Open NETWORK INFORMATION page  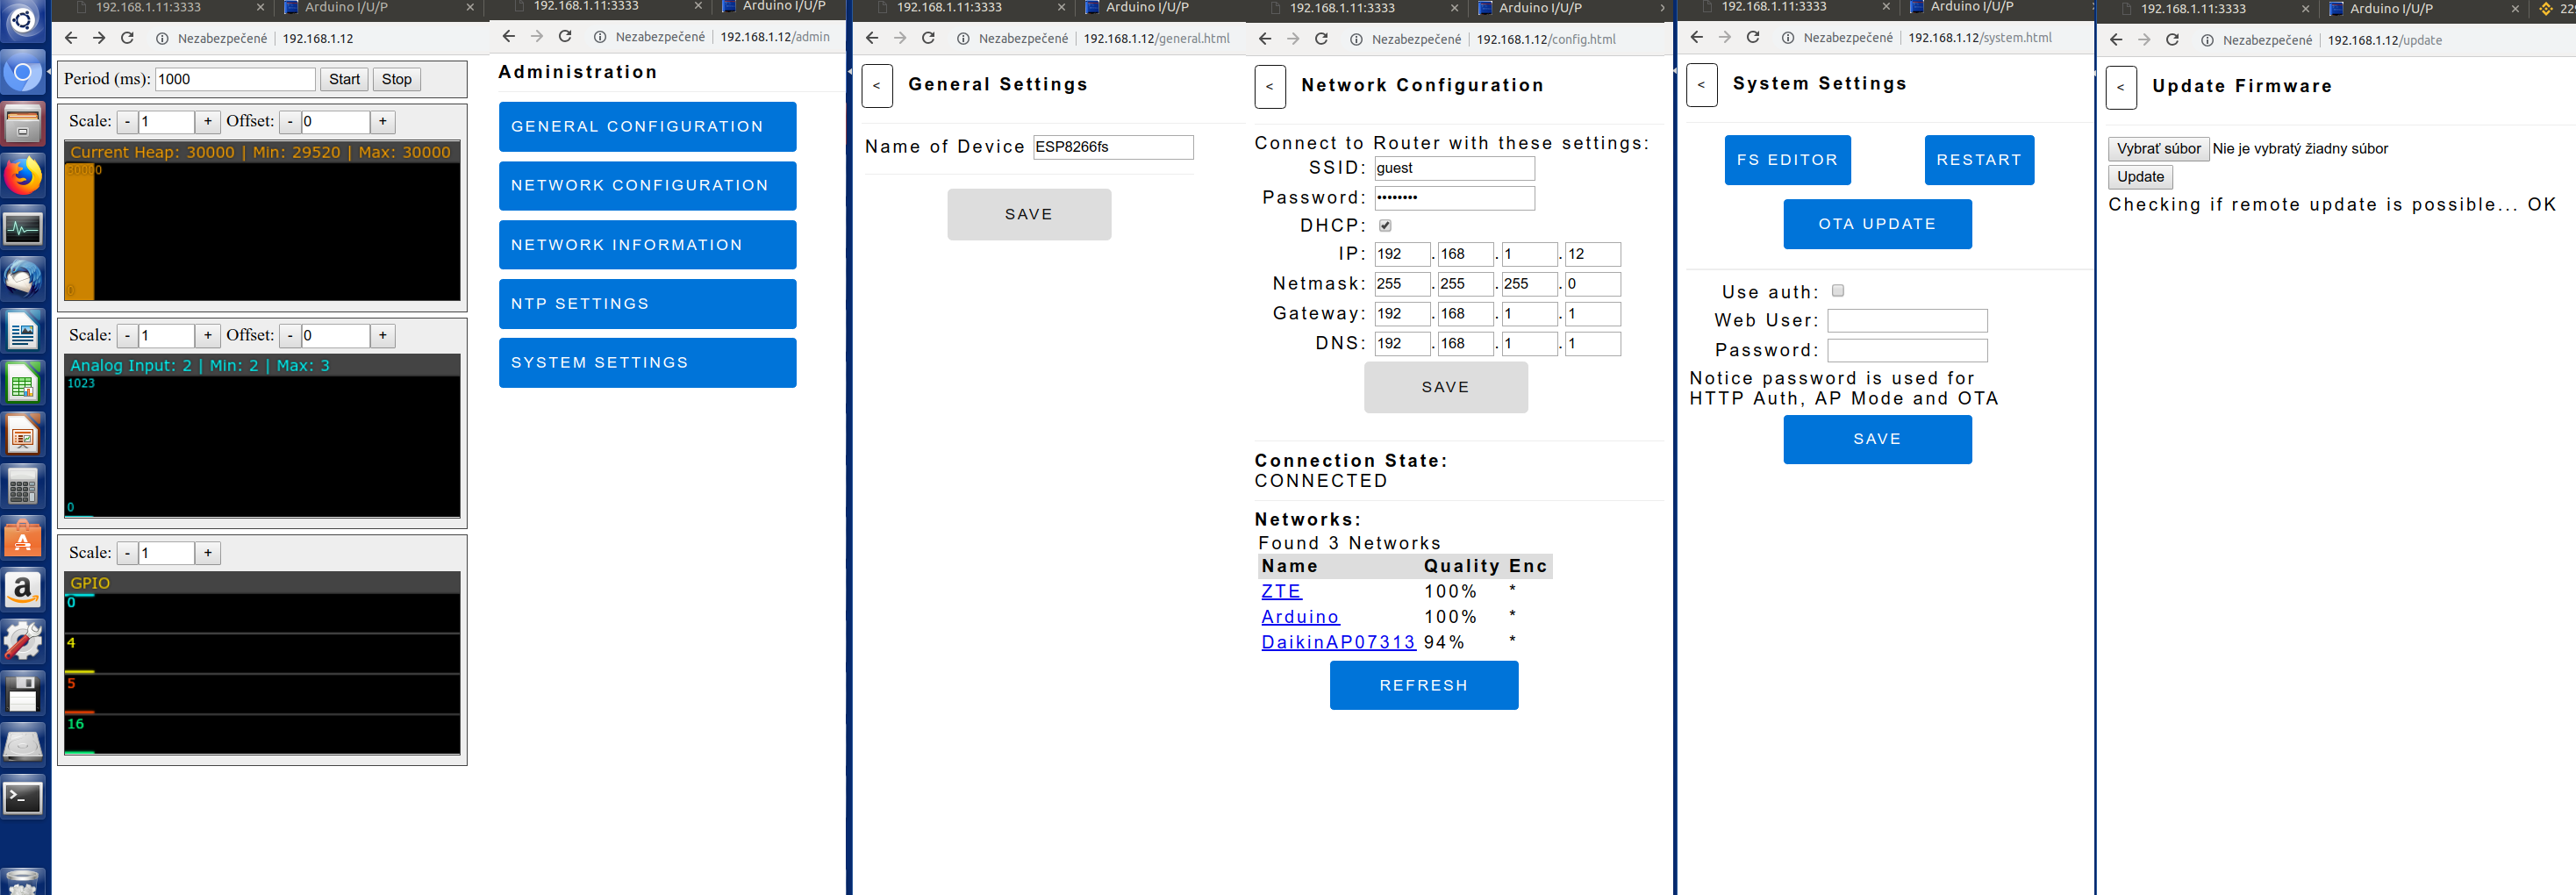tap(647, 245)
